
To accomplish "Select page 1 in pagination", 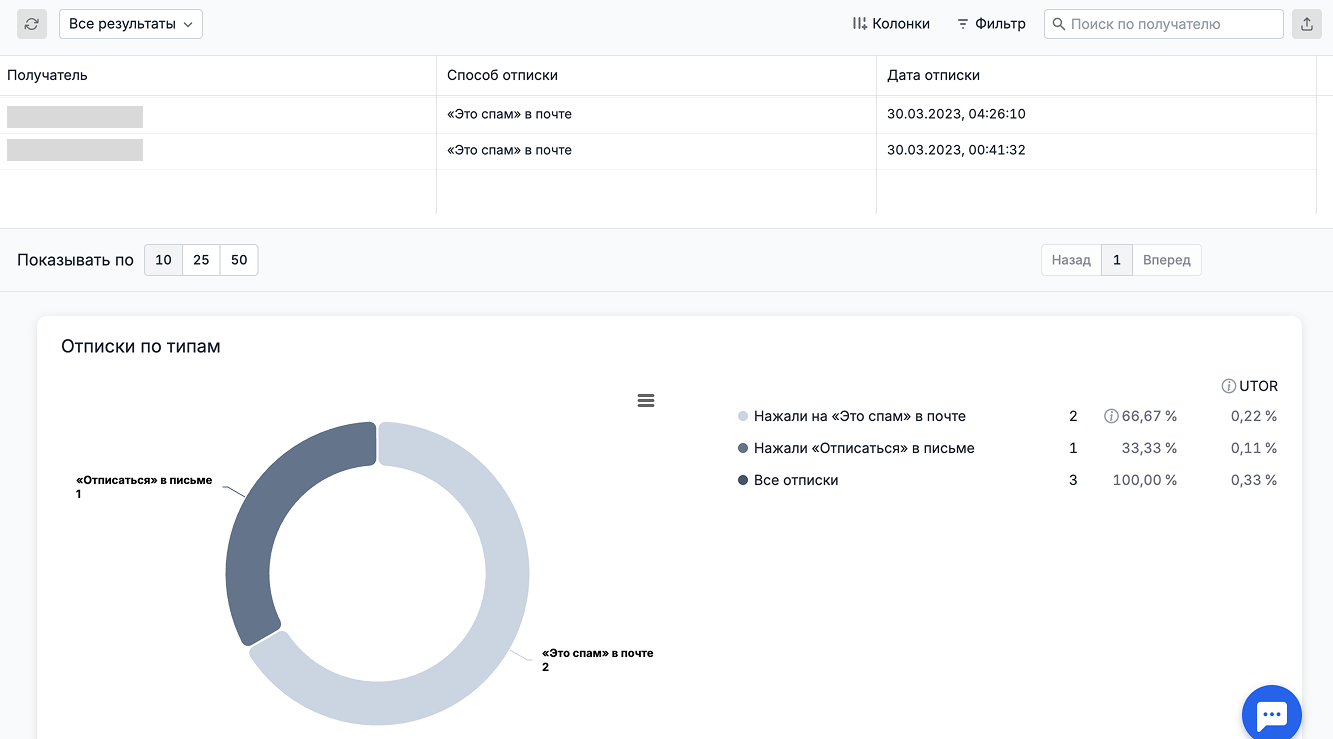I will point(1117,260).
